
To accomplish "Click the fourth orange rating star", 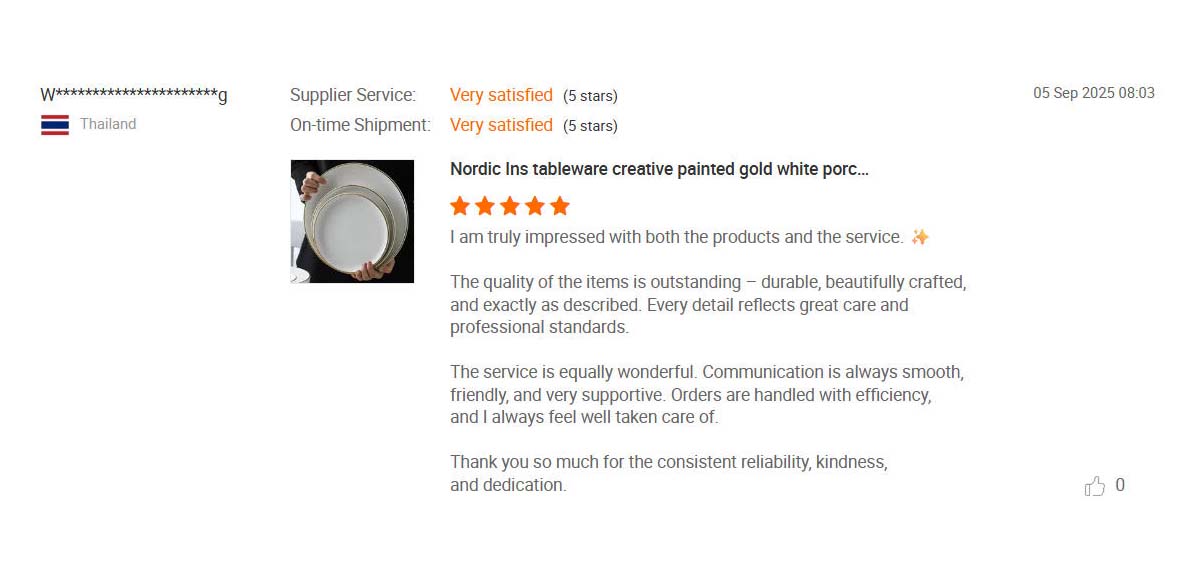I will (x=535, y=206).
